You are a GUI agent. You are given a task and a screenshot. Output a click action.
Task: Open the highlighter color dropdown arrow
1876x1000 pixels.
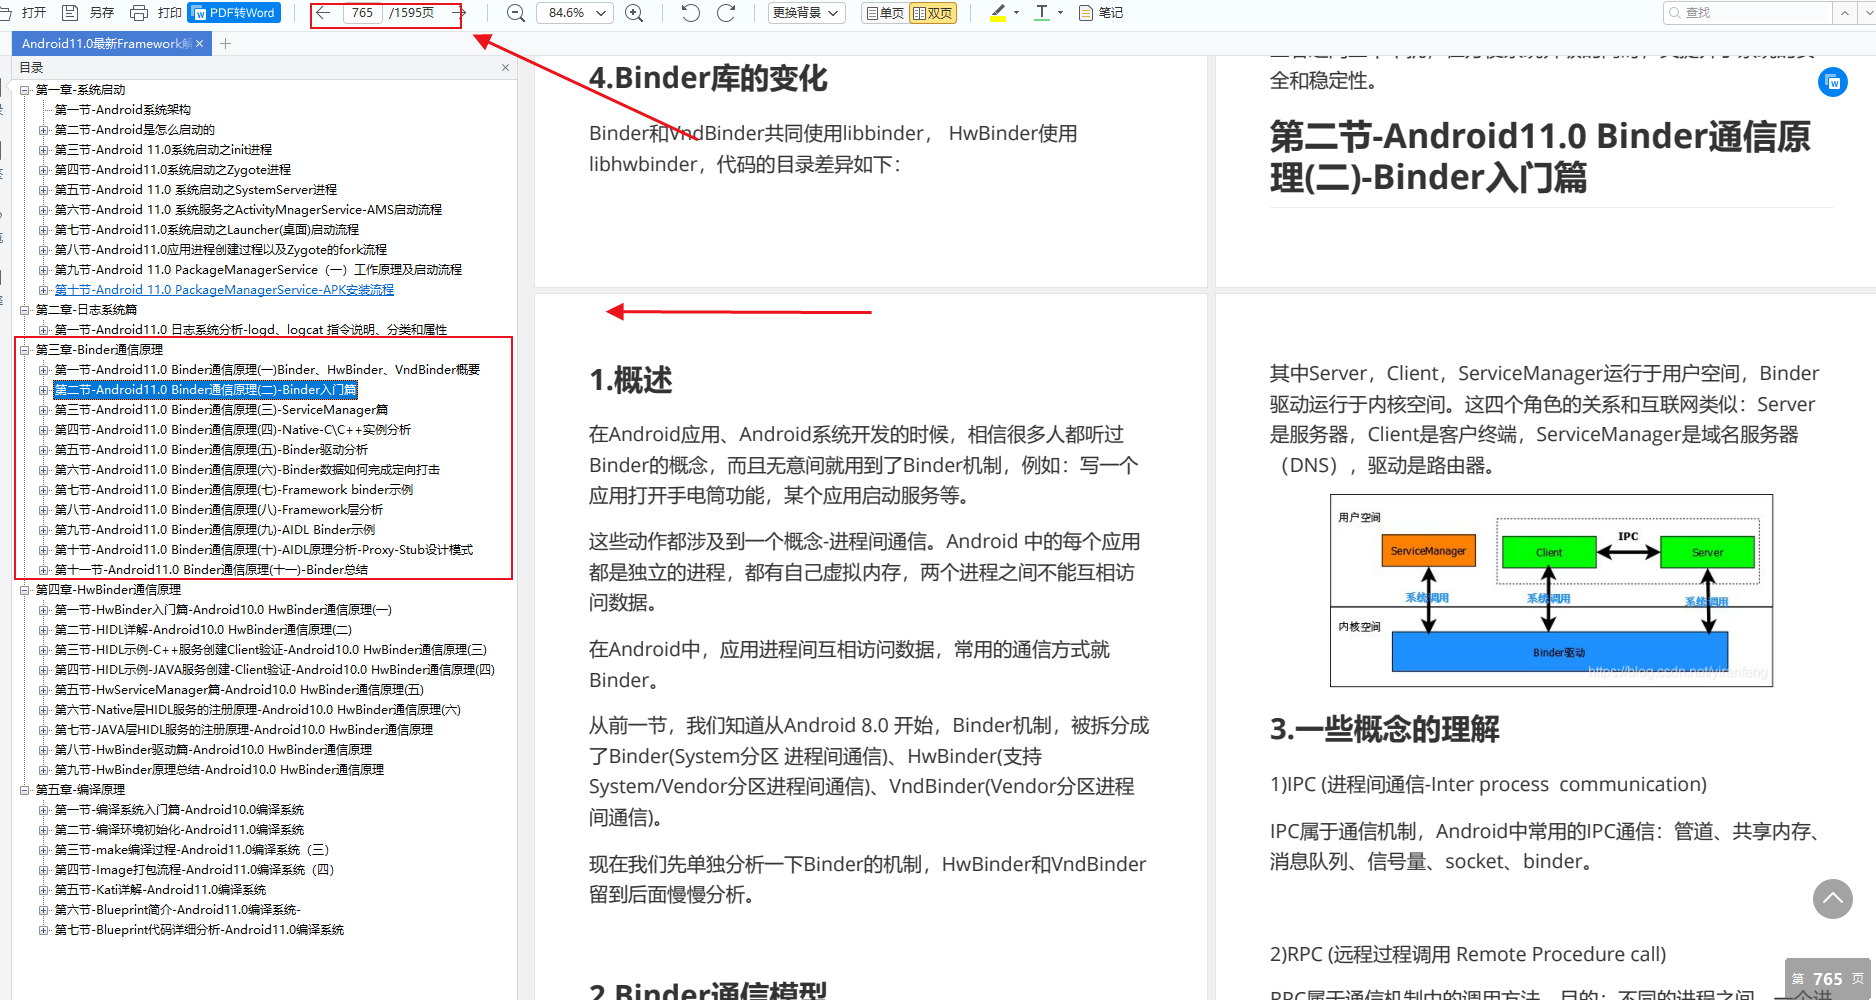[1017, 13]
